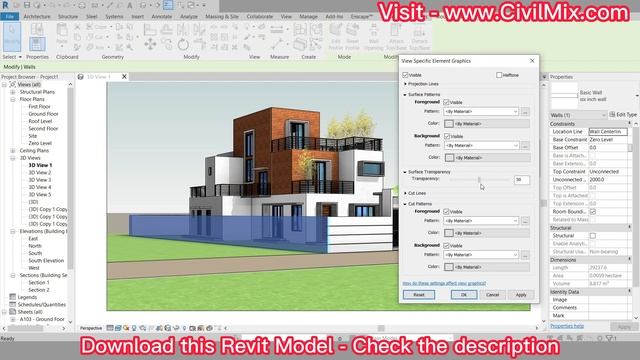This screenshot has height=360, width=640.
Task: Click OK in View Specific Element Graphics
Action: [464, 295]
